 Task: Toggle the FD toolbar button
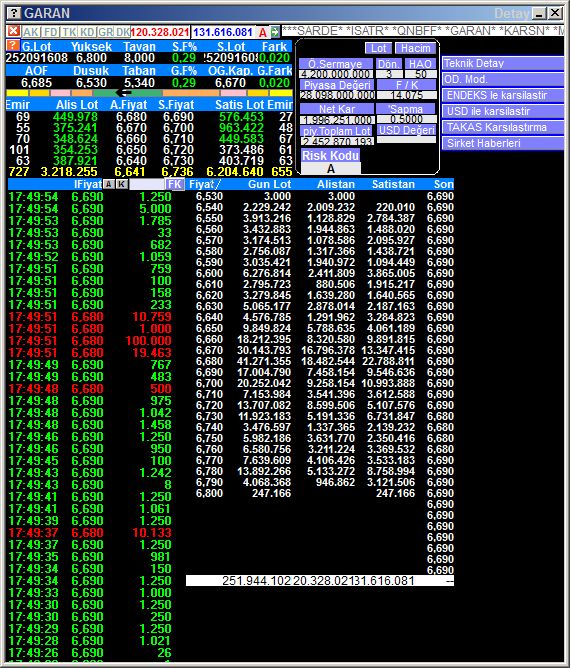[50, 32]
